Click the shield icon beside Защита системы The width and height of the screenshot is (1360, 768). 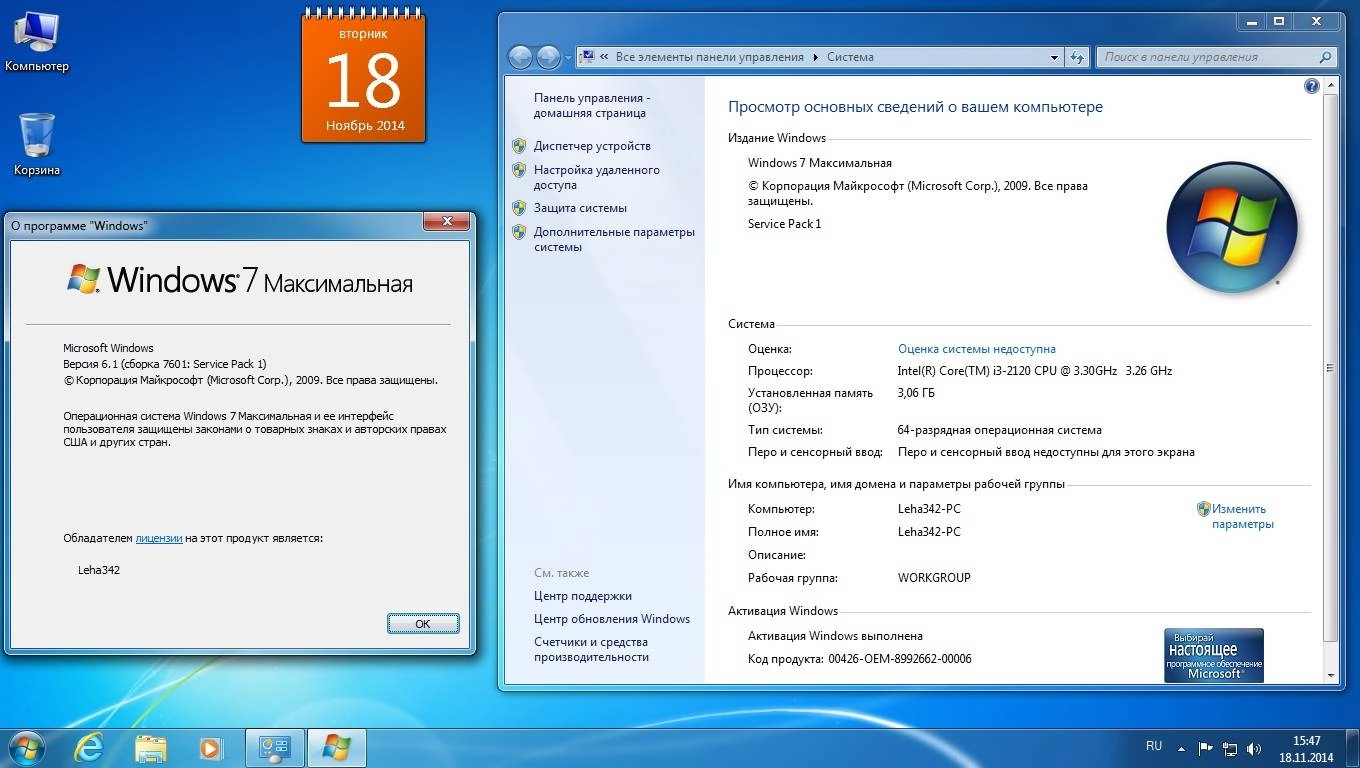(x=519, y=208)
